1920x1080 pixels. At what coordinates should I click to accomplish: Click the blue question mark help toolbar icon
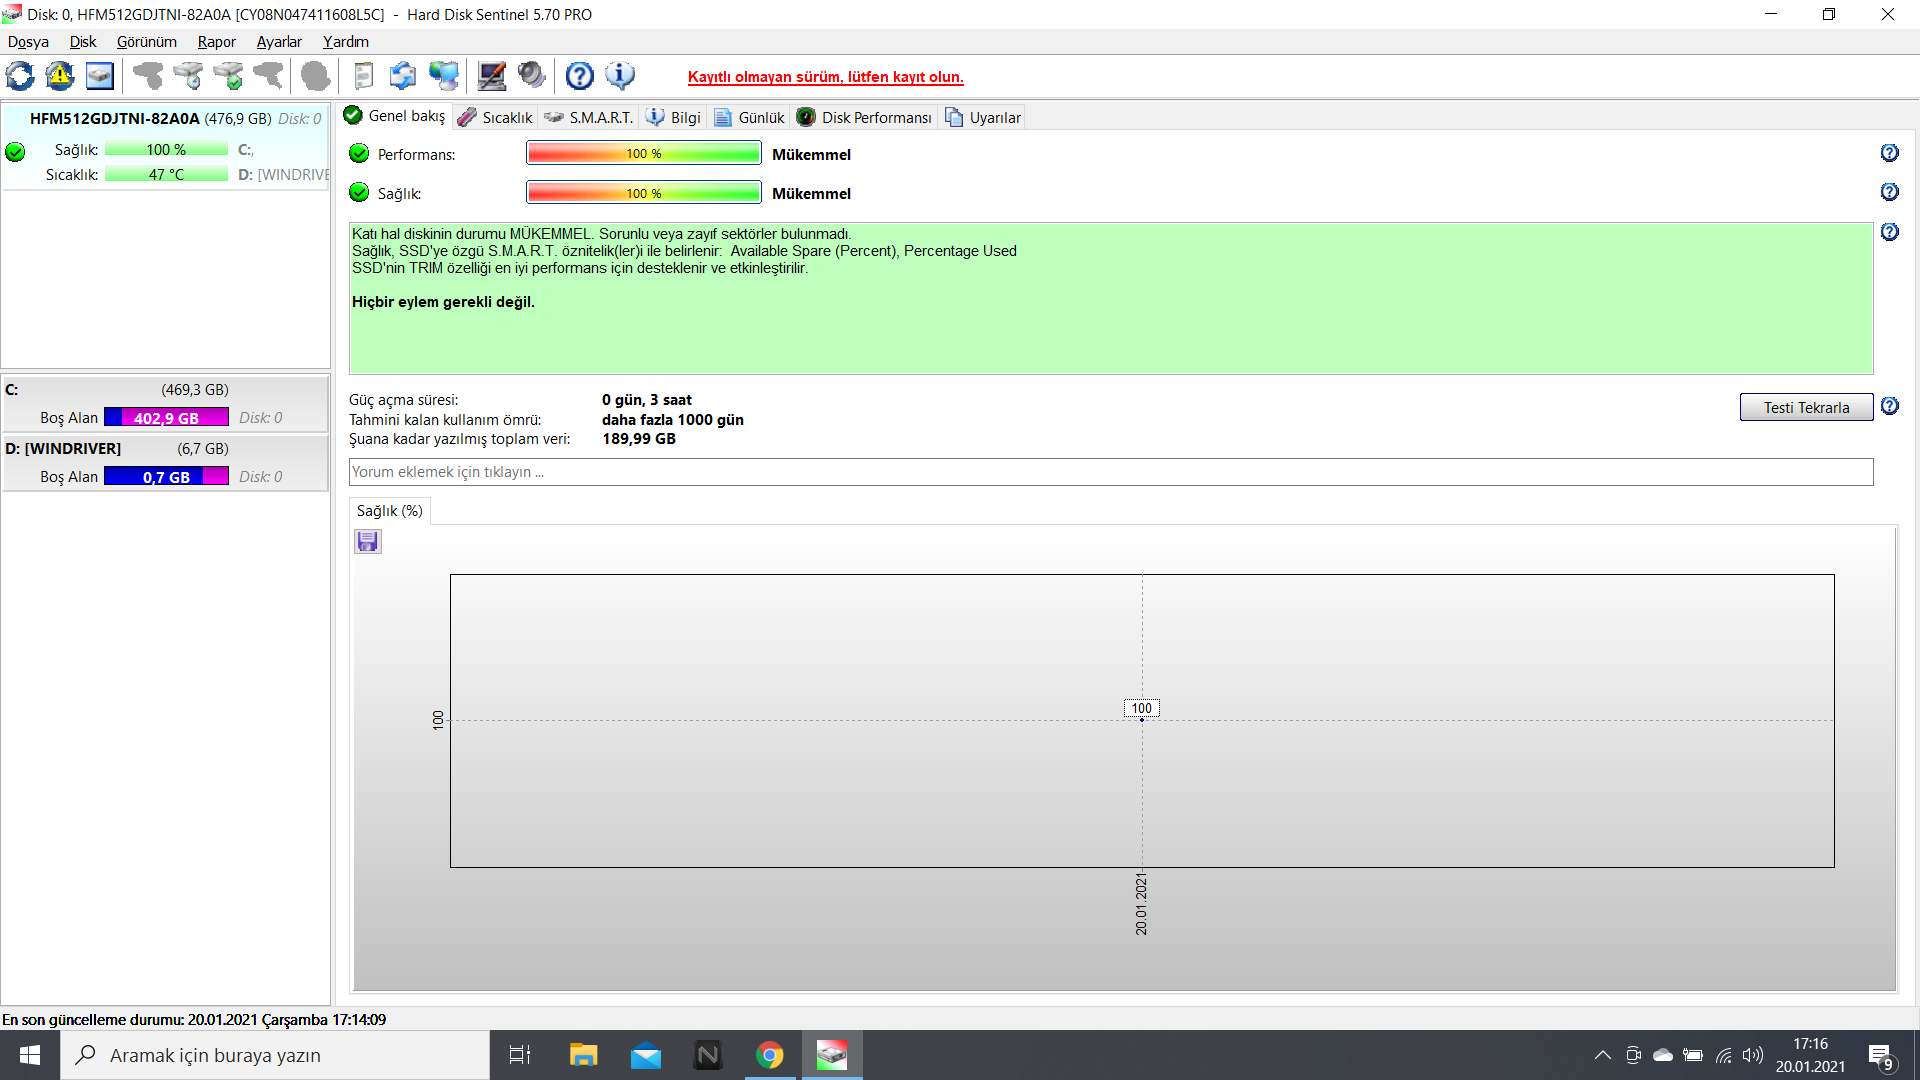click(x=579, y=76)
